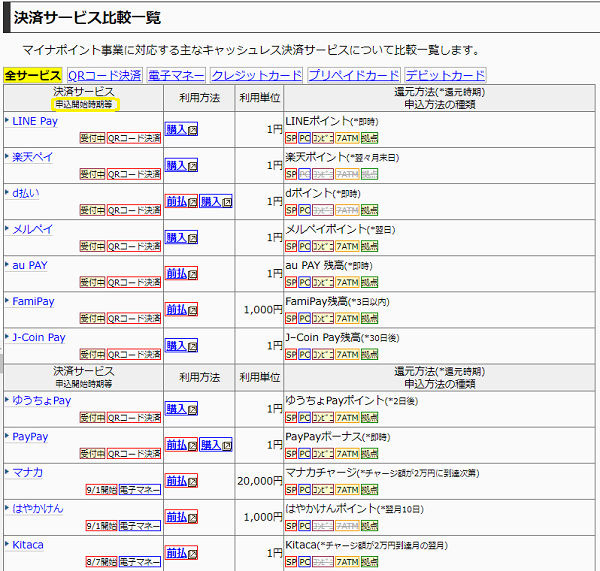The height and width of the screenshot is (571, 600).
Task: Click 8/7開始 tag in Kitaca row
Action: point(101,561)
